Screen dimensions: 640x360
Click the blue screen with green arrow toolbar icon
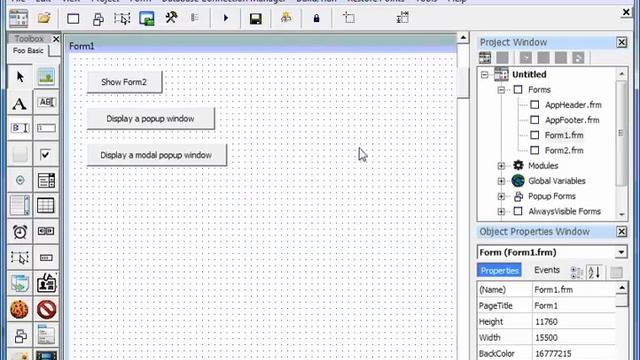tap(147, 19)
